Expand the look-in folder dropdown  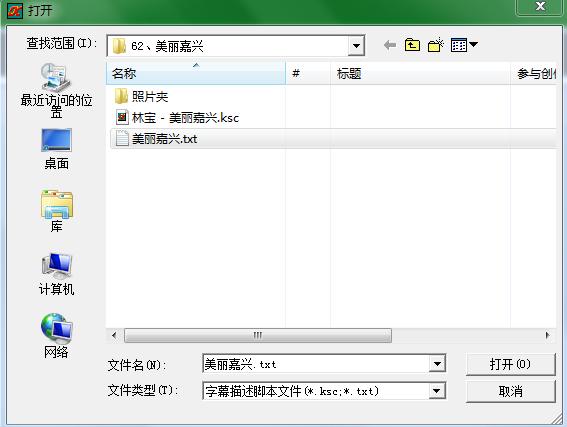356,46
